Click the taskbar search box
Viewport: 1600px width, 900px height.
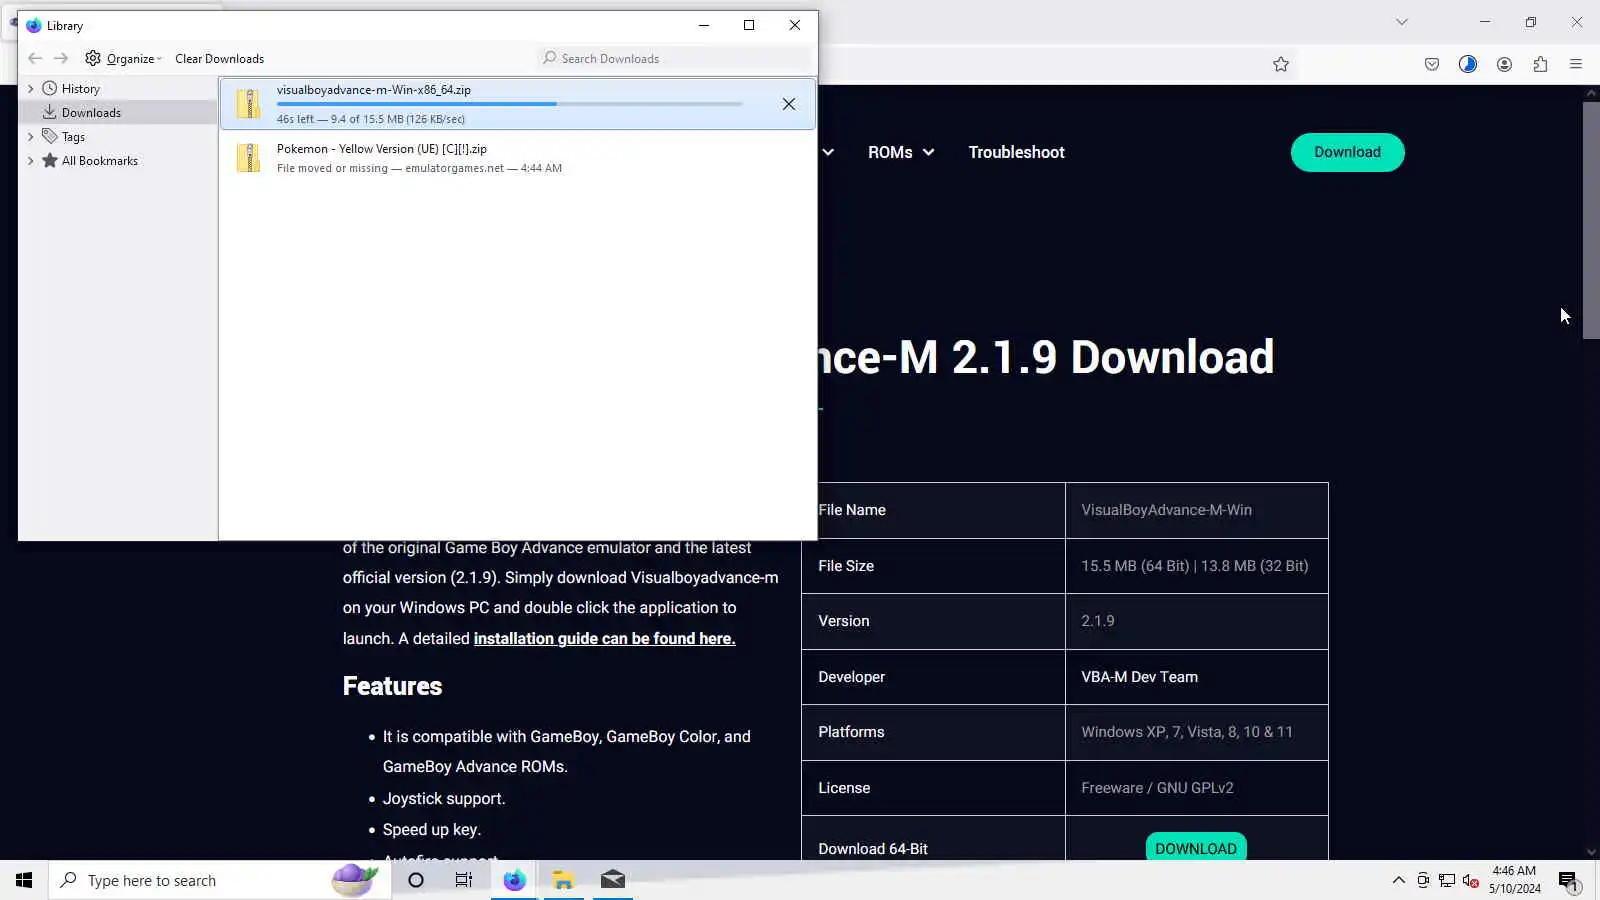pyautogui.click(x=220, y=880)
